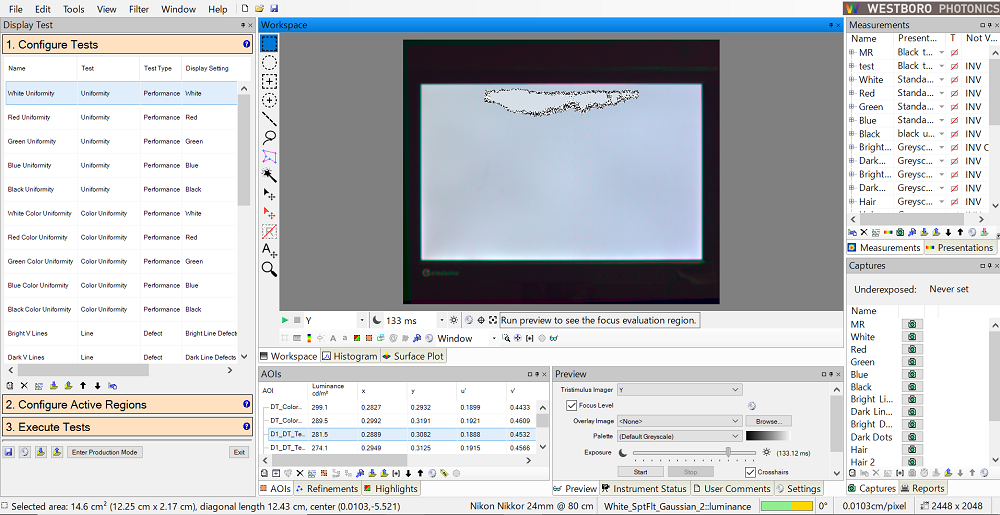
Task: Choose the line profile tool
Action: pyautogui.click(x=269, y=119)
